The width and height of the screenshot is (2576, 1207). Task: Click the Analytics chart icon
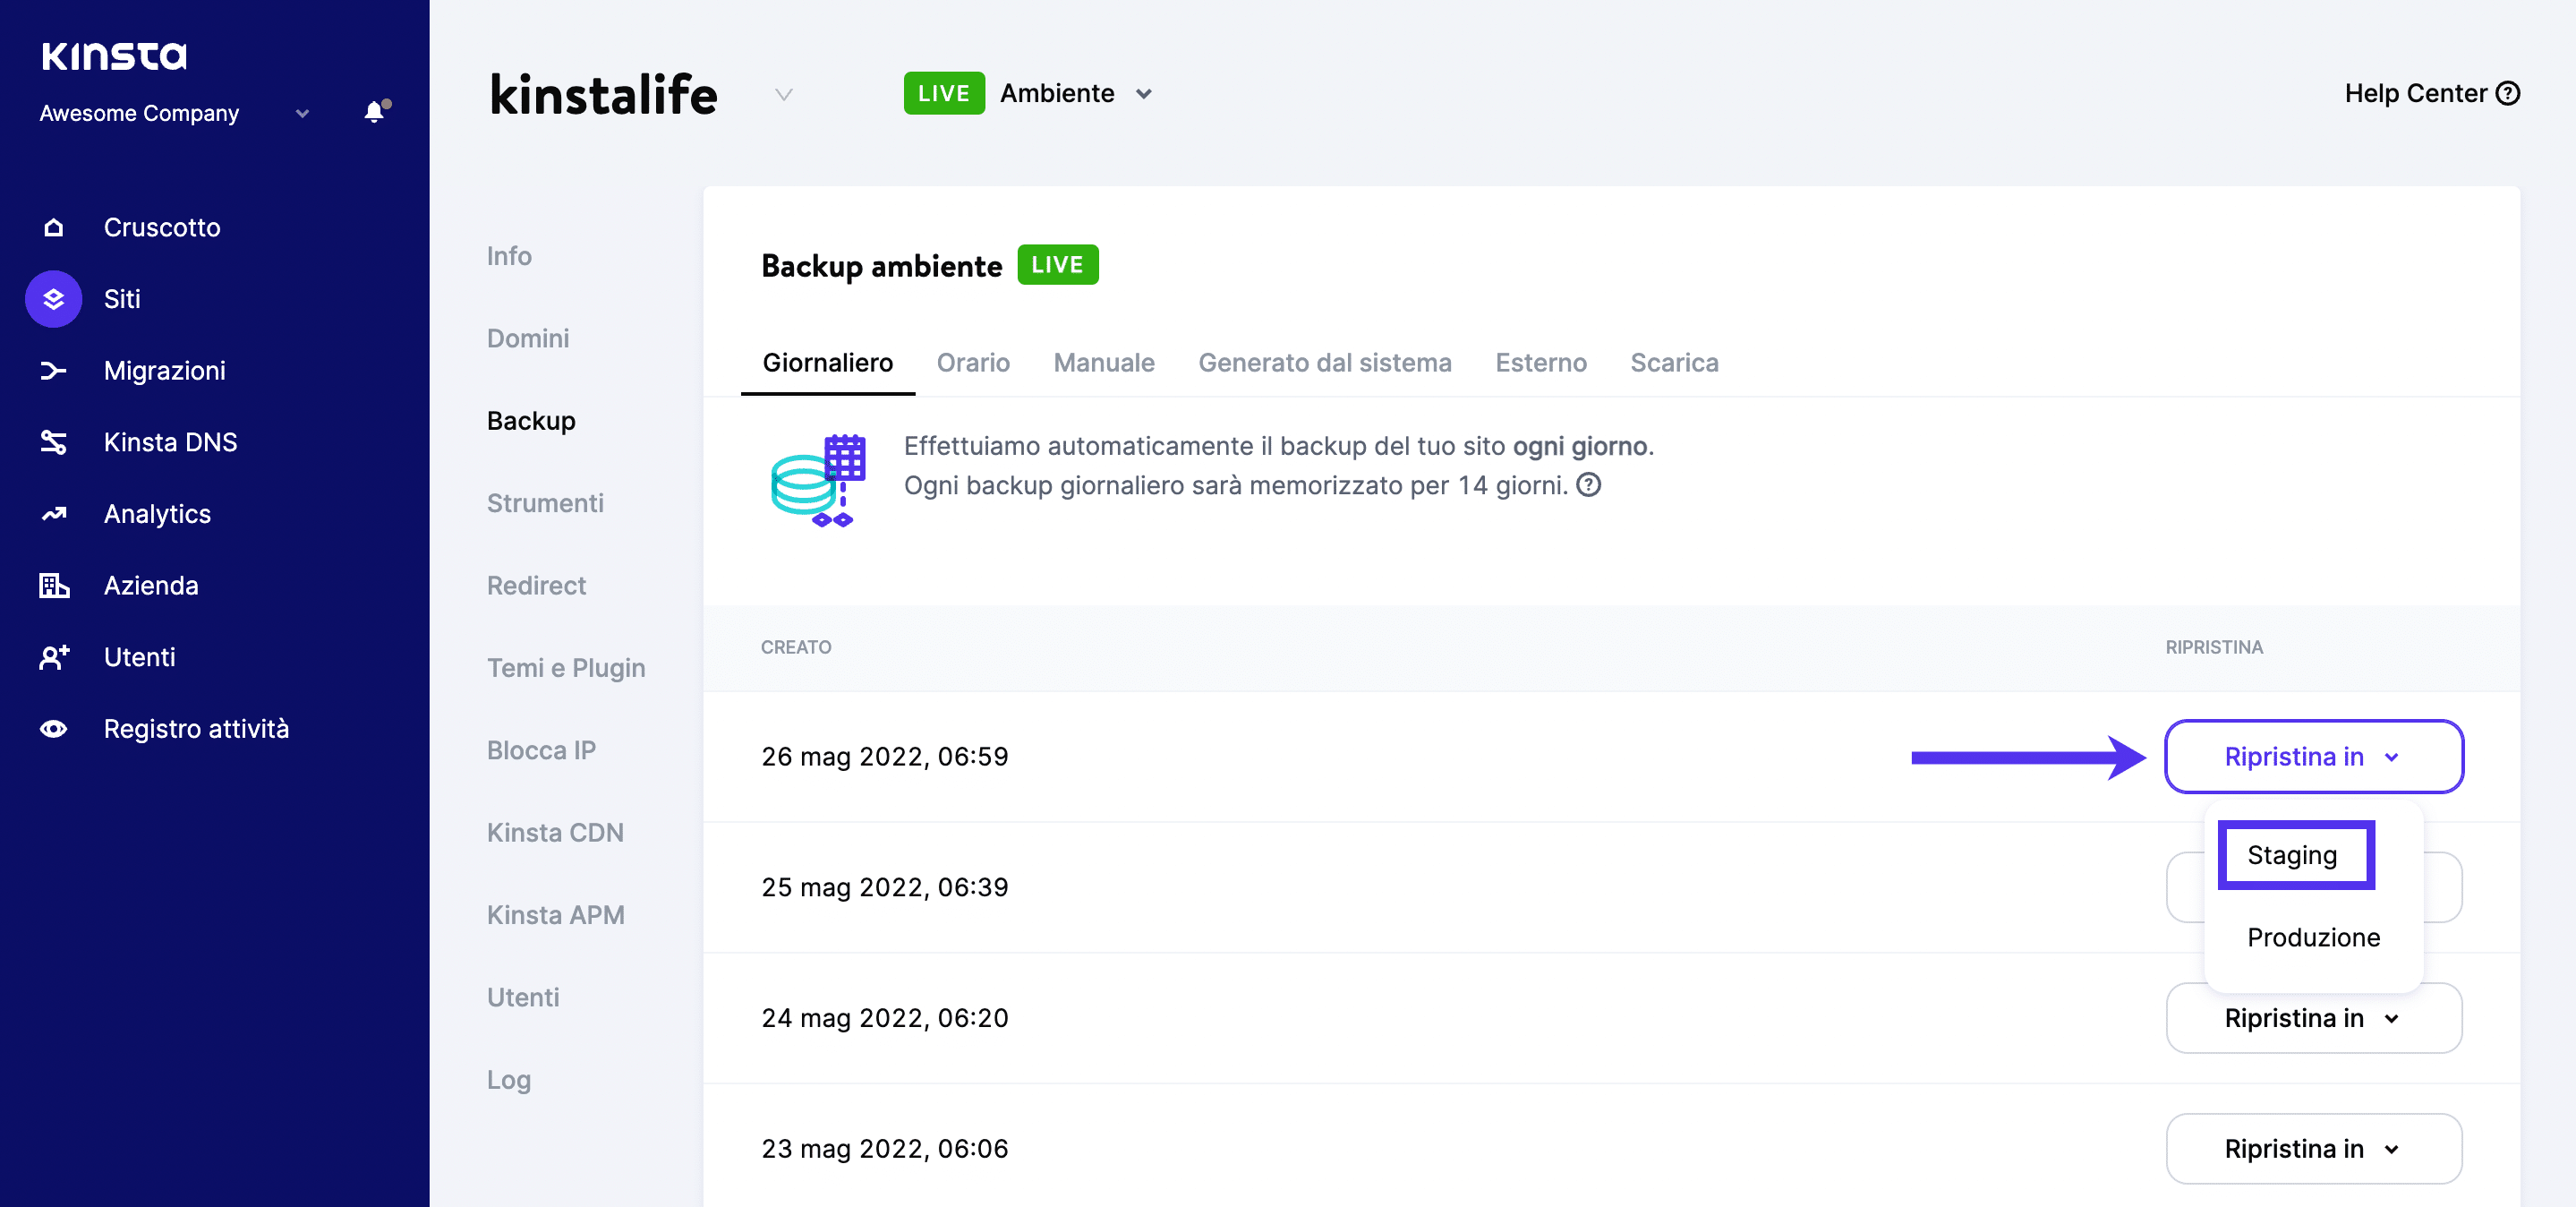coord(54,514)
